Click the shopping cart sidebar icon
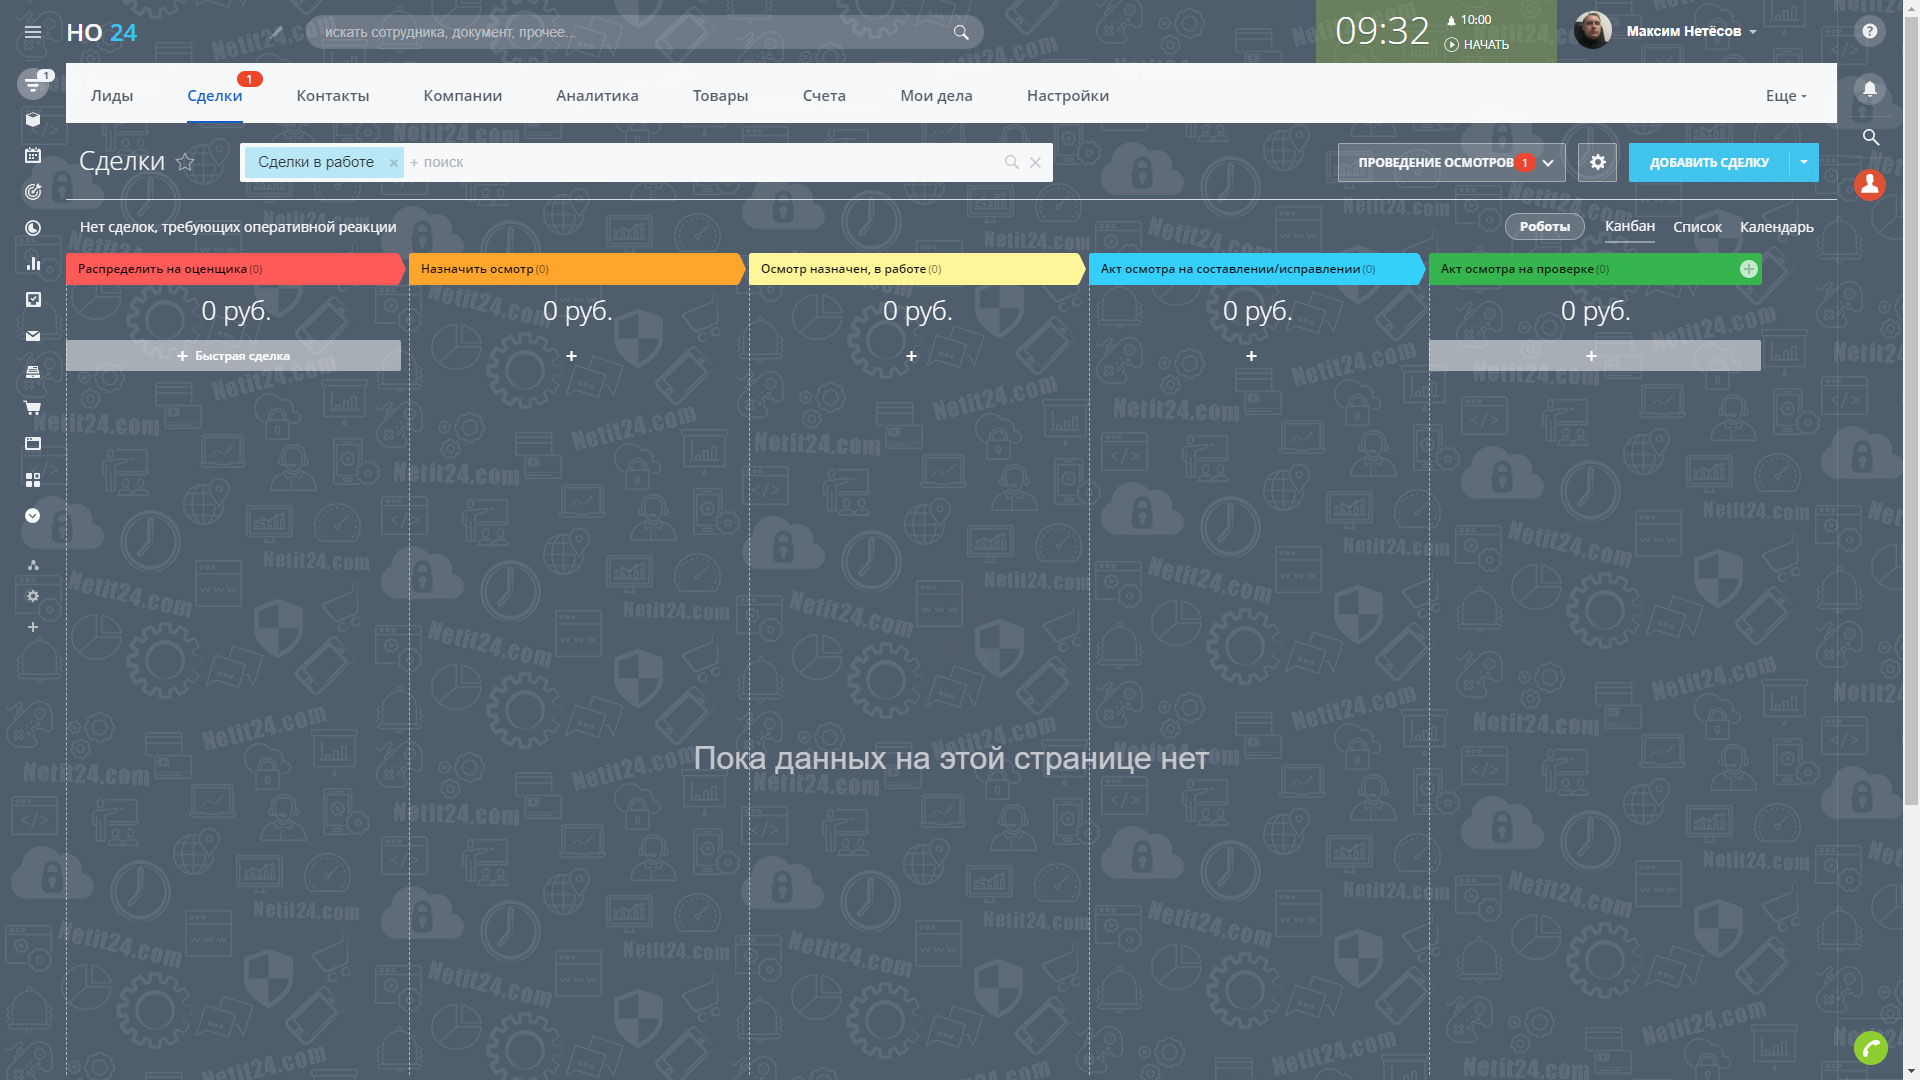 click(33, 408)
